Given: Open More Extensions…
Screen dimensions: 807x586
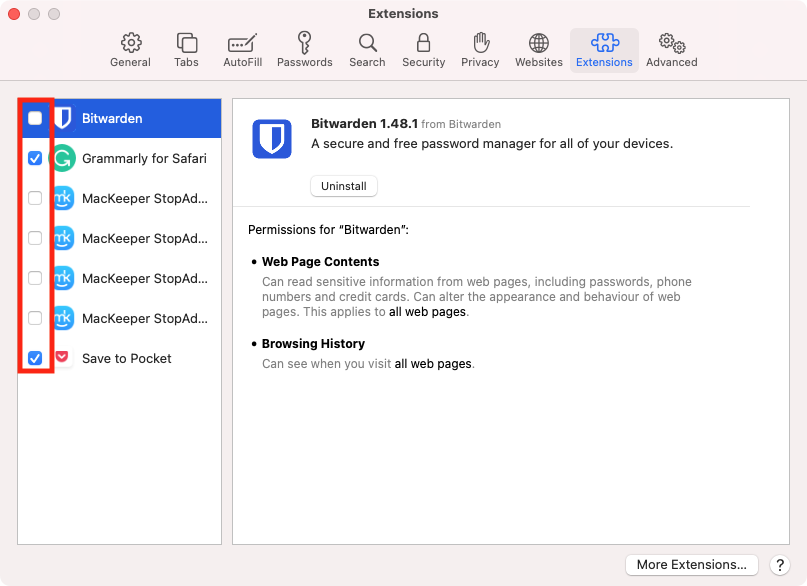Looking at the screenshot, I should [x=692, y=564].
